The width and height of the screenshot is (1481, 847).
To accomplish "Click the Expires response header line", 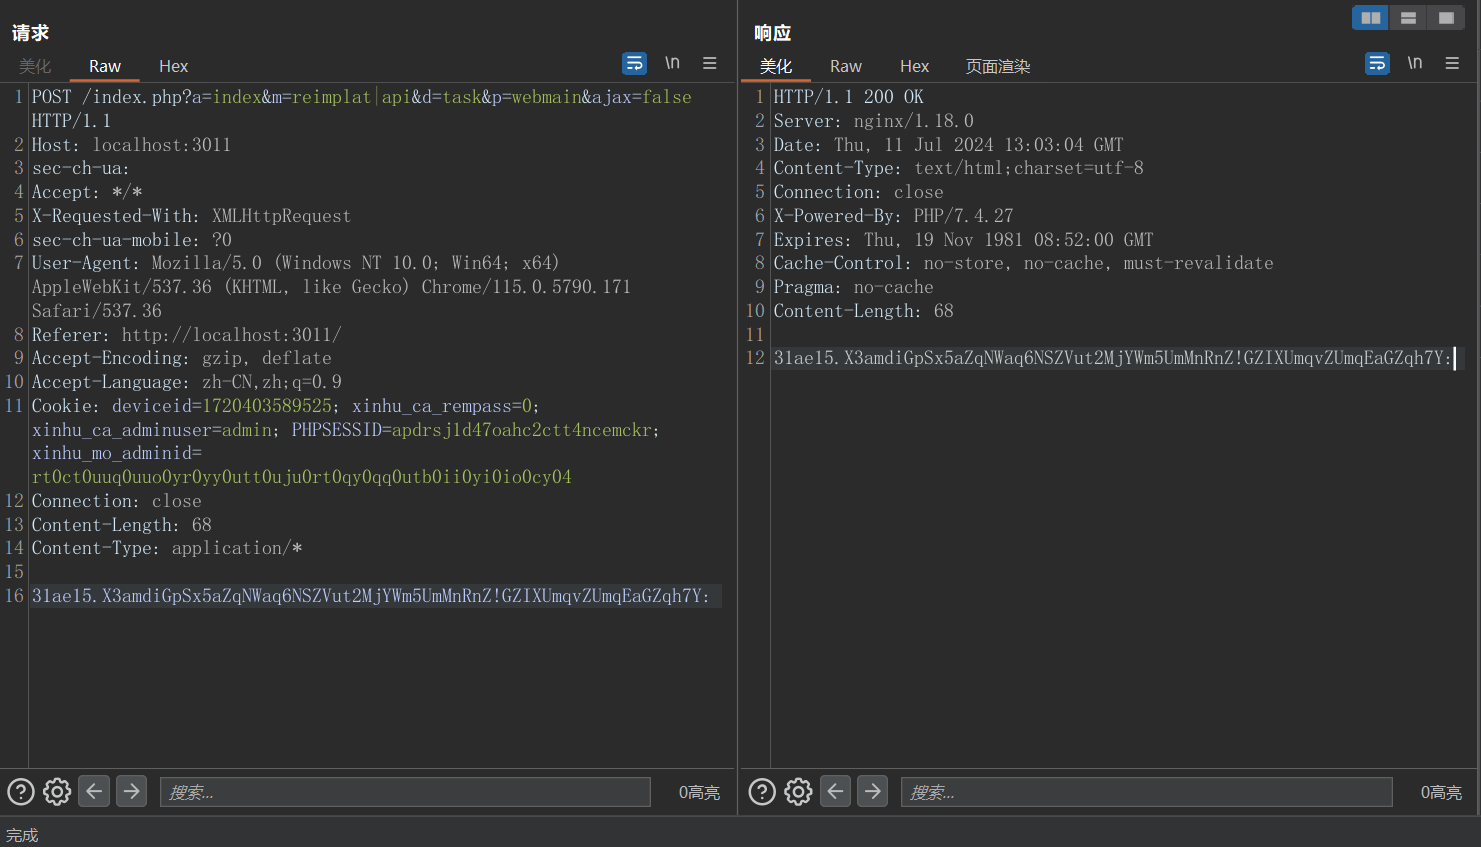I will point(963,240).
